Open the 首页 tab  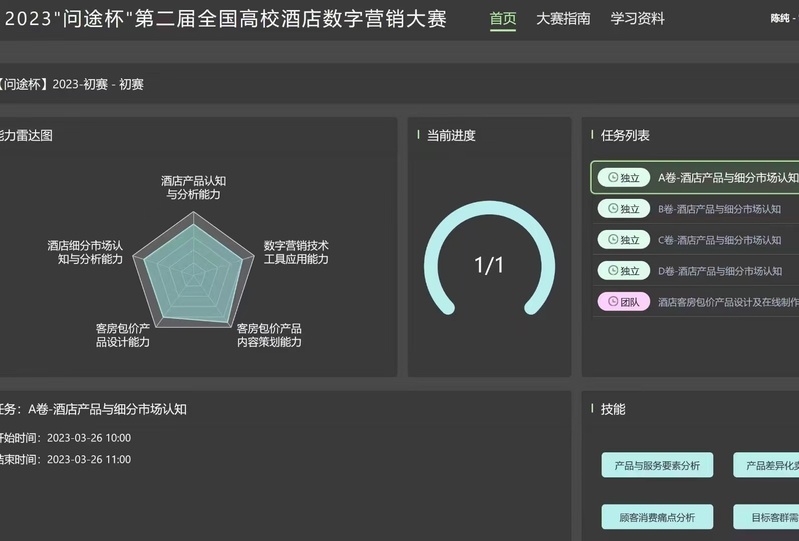[503, 19]
